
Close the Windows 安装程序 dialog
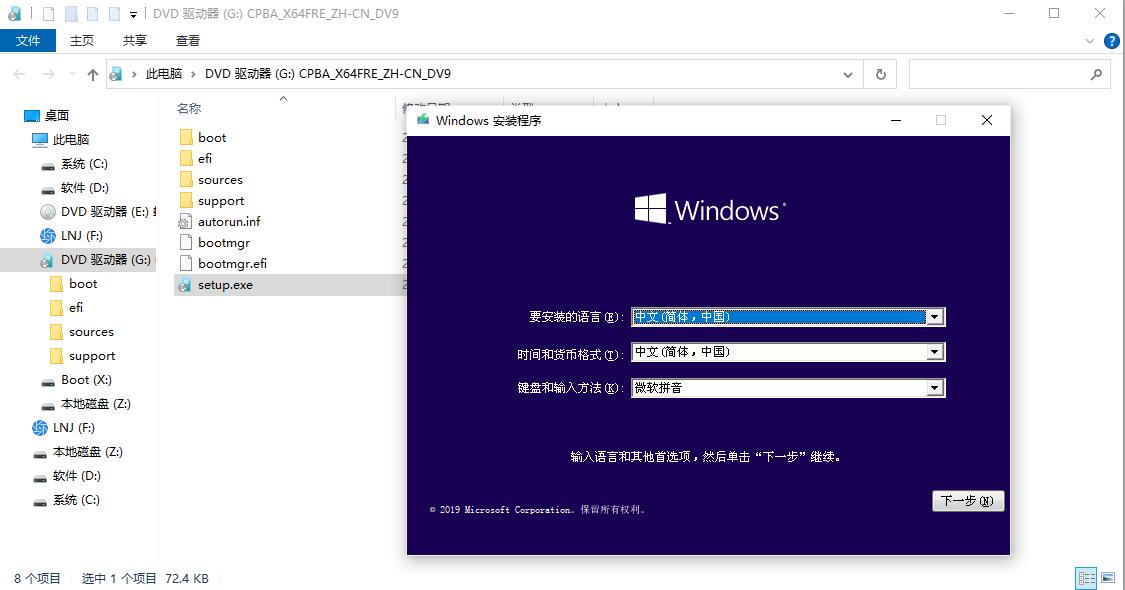(x=987, y=121)
